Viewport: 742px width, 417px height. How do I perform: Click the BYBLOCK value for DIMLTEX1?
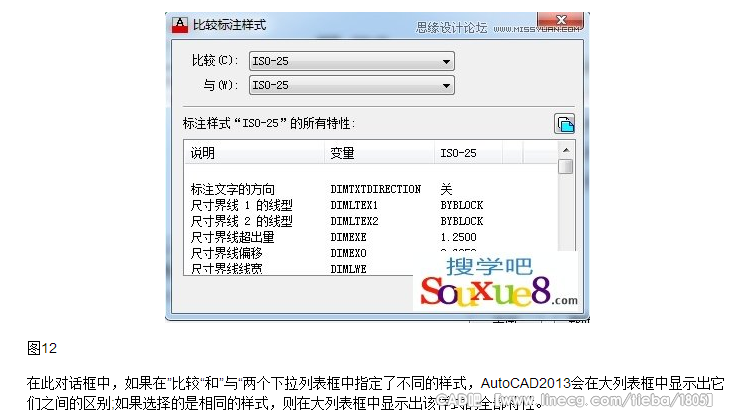[x=462, y=205]
